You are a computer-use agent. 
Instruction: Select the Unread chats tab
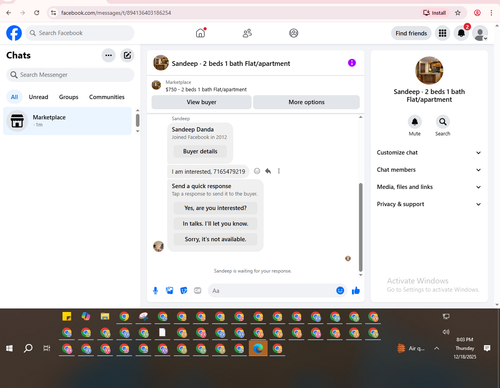[38, 97]
